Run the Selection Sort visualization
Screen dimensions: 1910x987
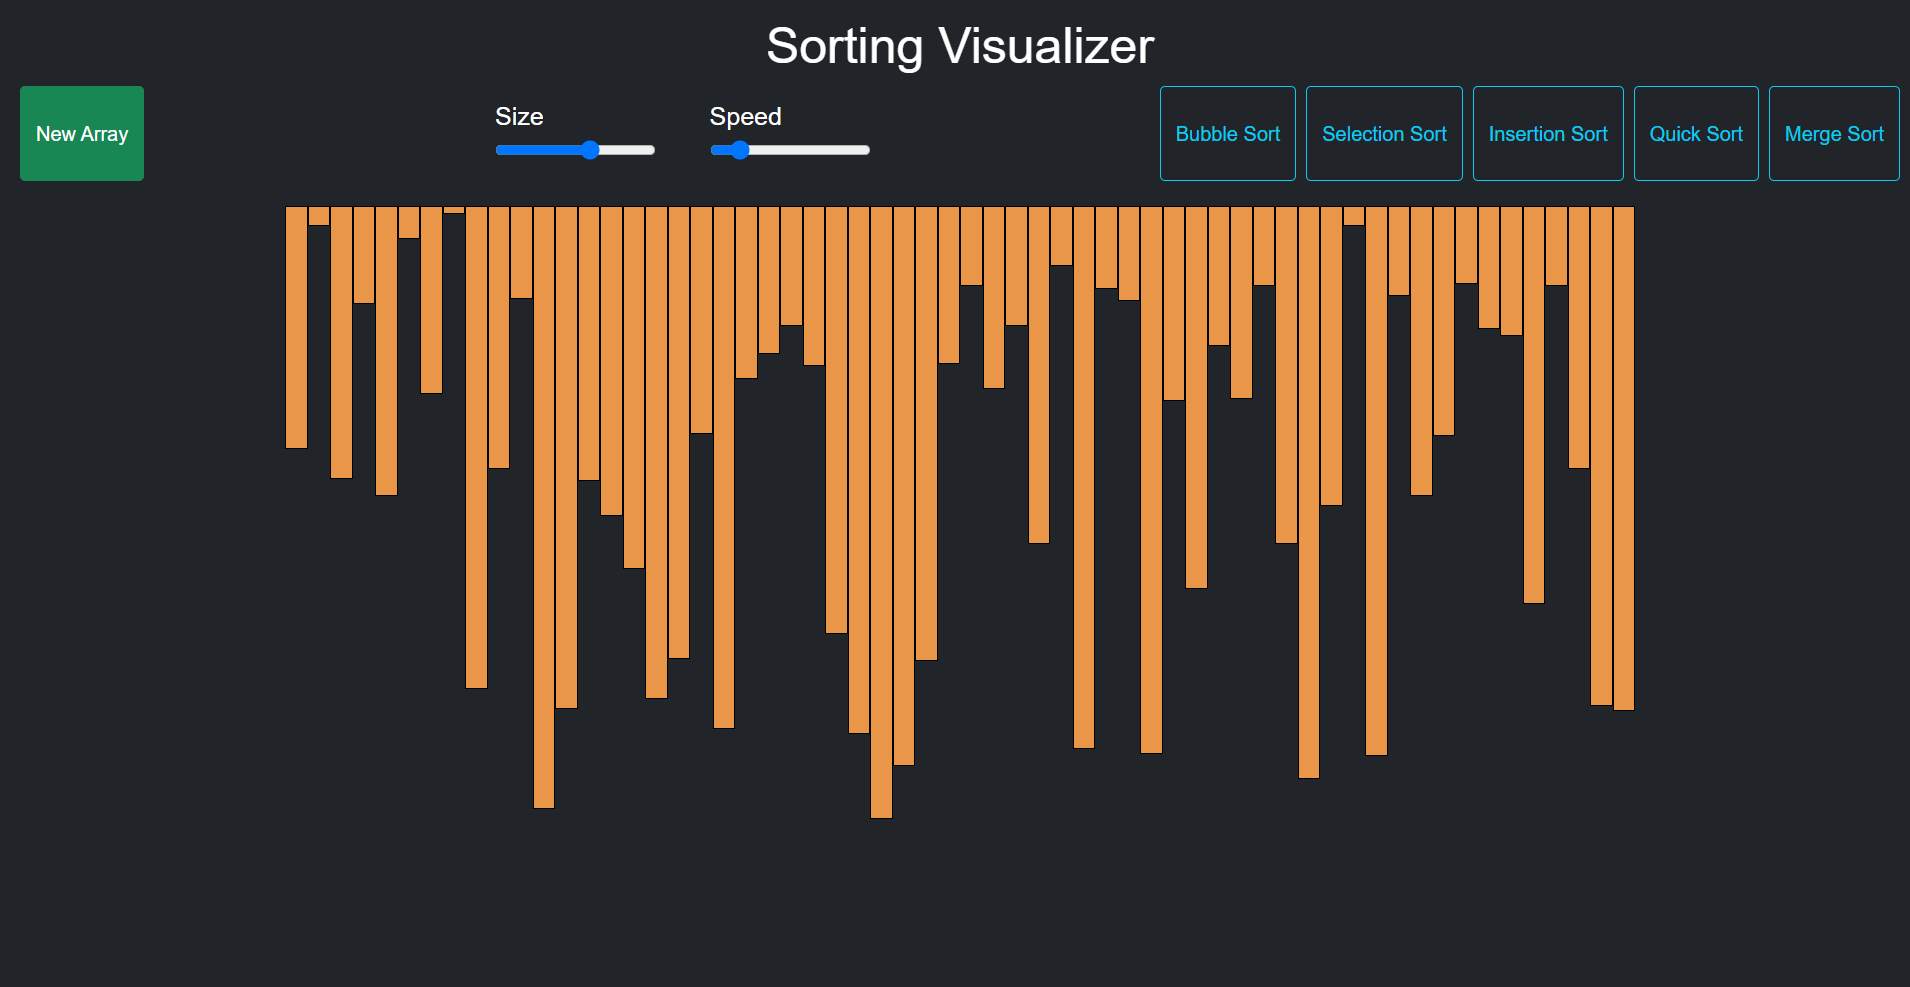(x=1384, y=133)
